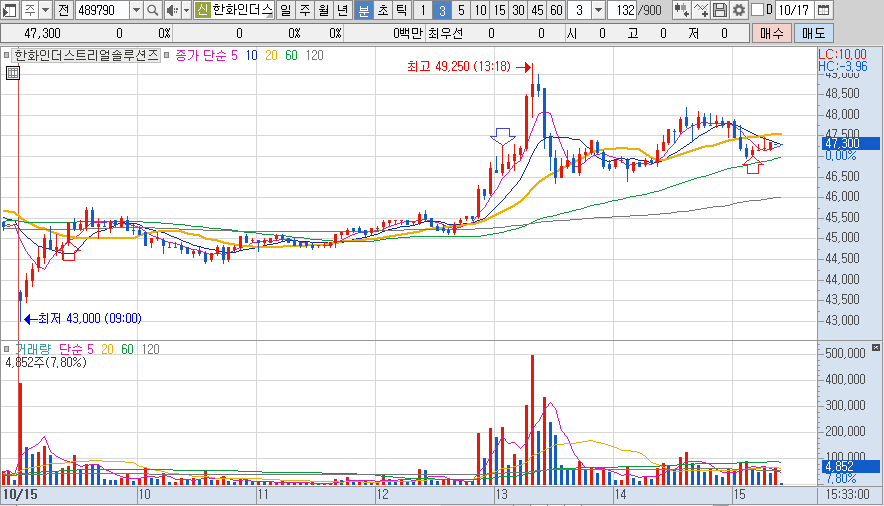Click the 매수 buy button
The width and height of the screenshot is (884, 506).
[x=772, y=33]
